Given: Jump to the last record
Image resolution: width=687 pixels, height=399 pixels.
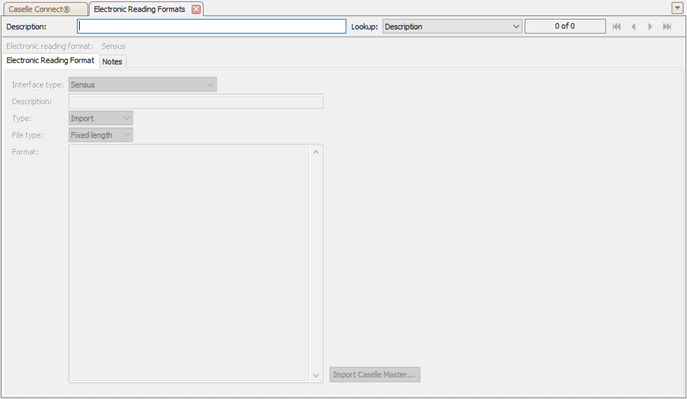Looking at the screenshot, I should 667,27.
